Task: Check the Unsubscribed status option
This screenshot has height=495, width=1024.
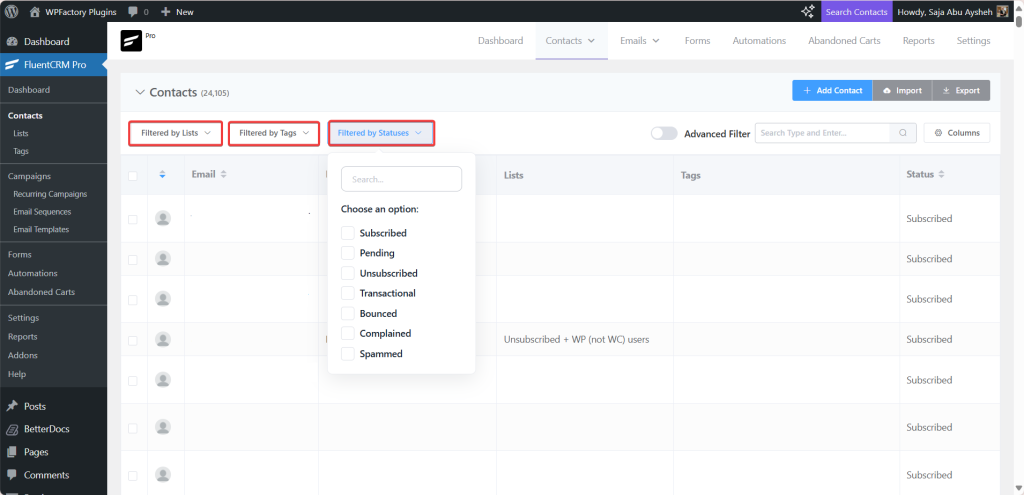Action: tap(348, 273)
